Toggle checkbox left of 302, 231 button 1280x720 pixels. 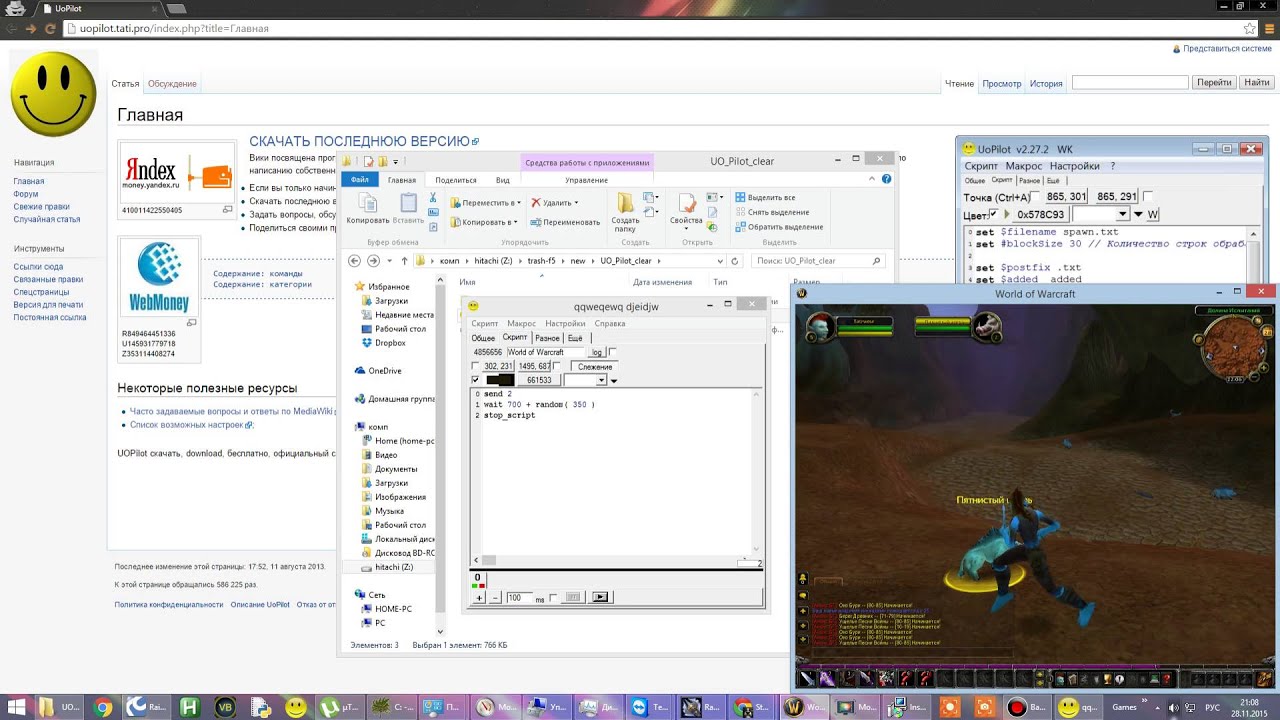coord(475,366)
